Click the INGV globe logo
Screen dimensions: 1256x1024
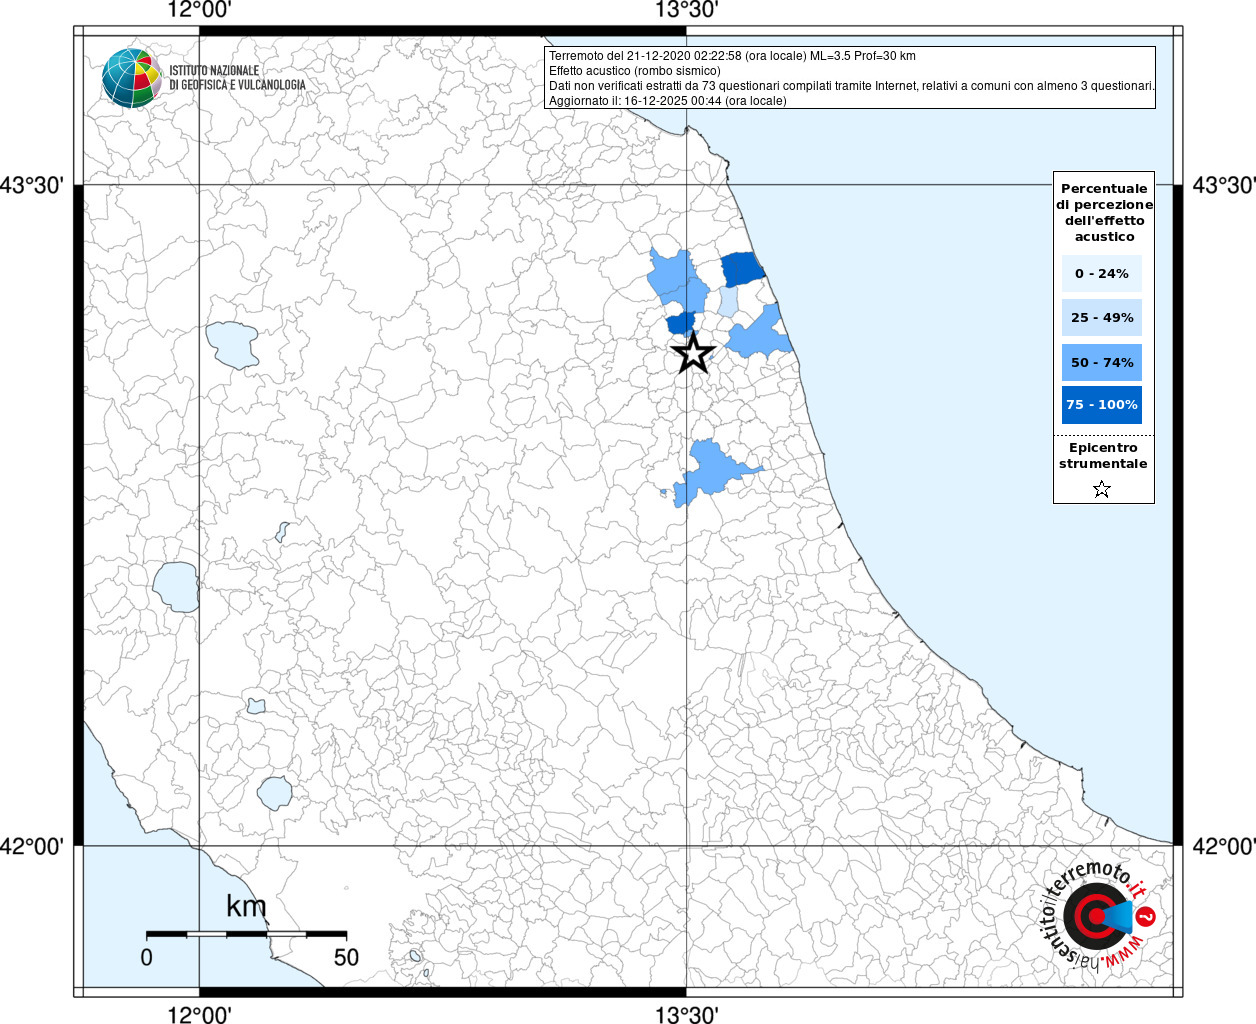(131, 77)
